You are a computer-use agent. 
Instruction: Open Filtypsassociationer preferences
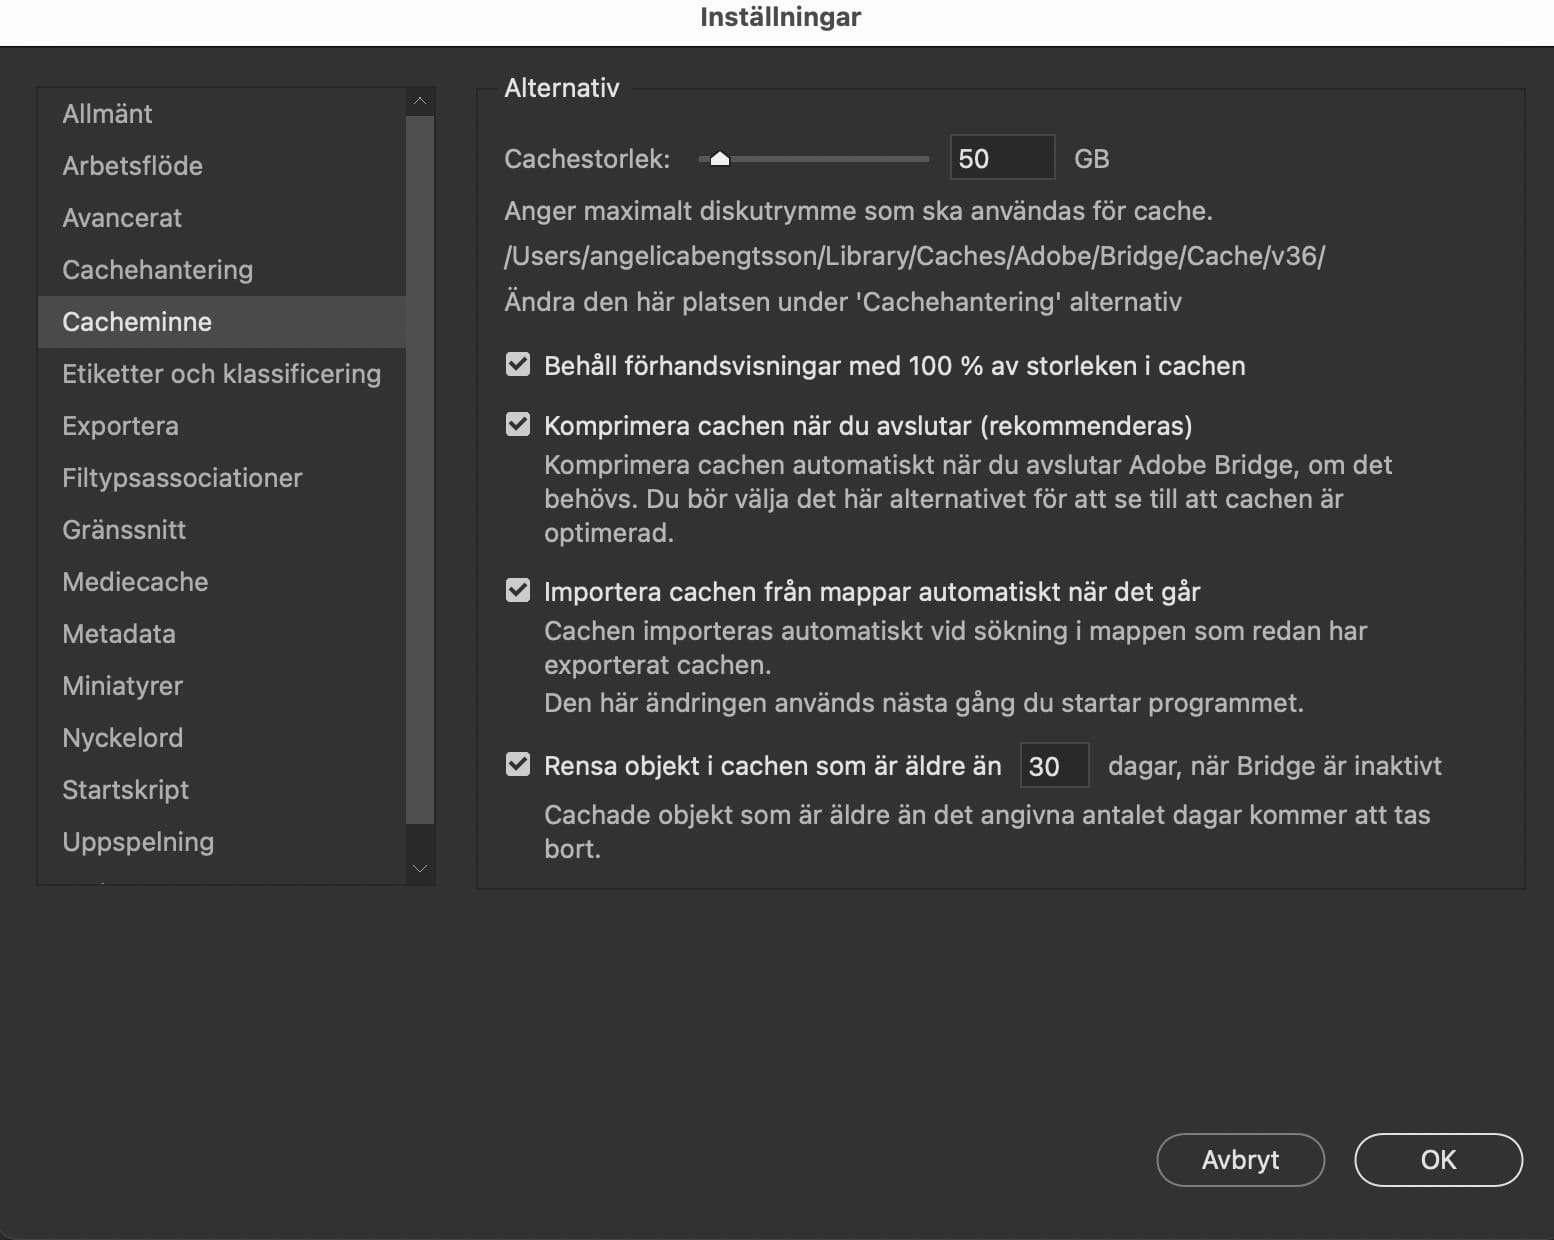(x=182, y=478)
